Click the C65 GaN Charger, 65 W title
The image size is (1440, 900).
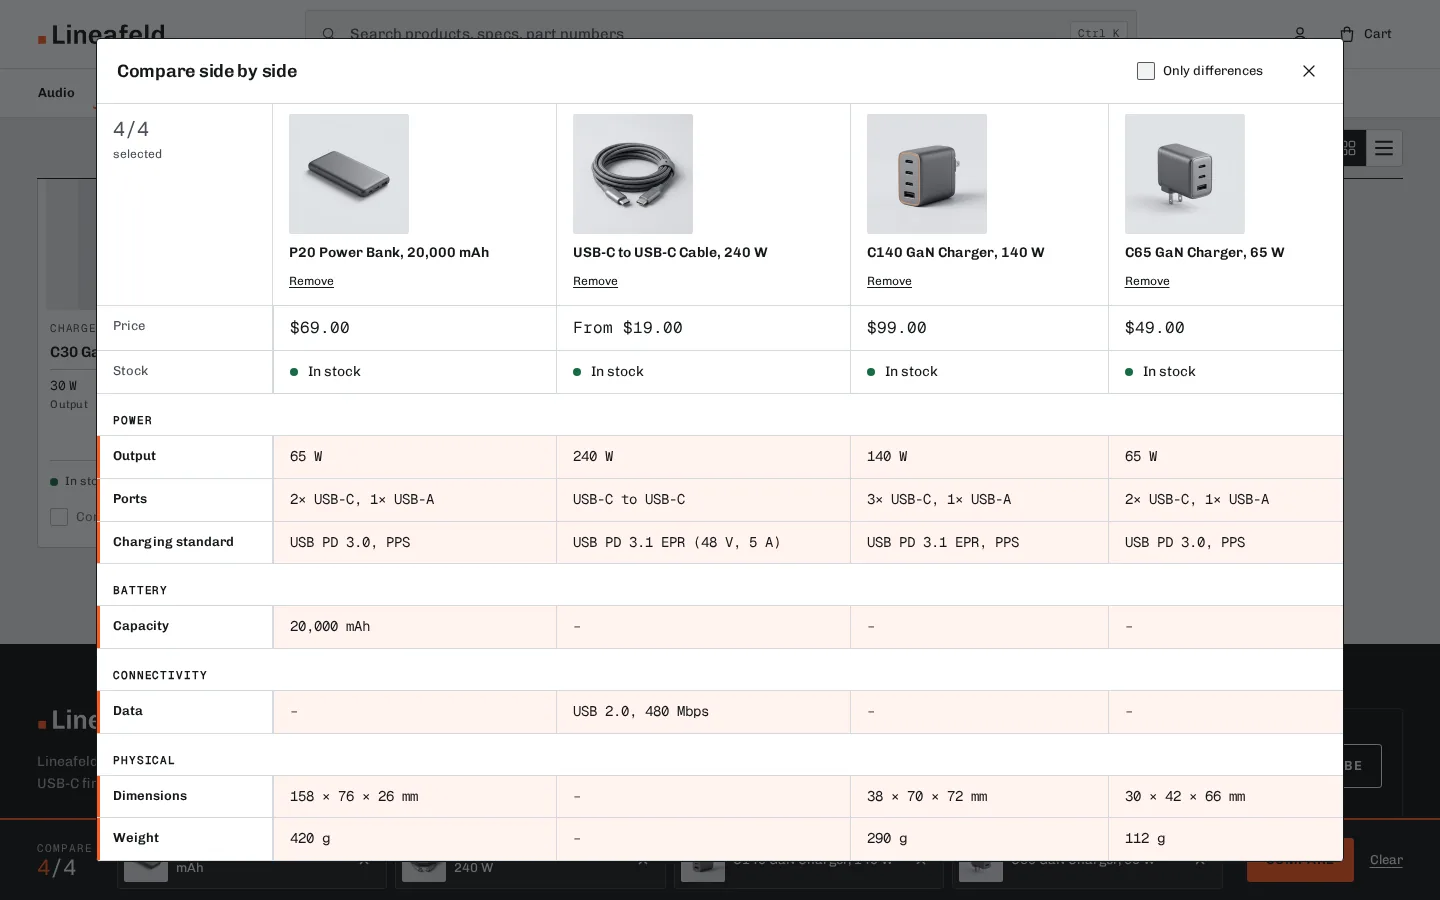(1204, 252)
